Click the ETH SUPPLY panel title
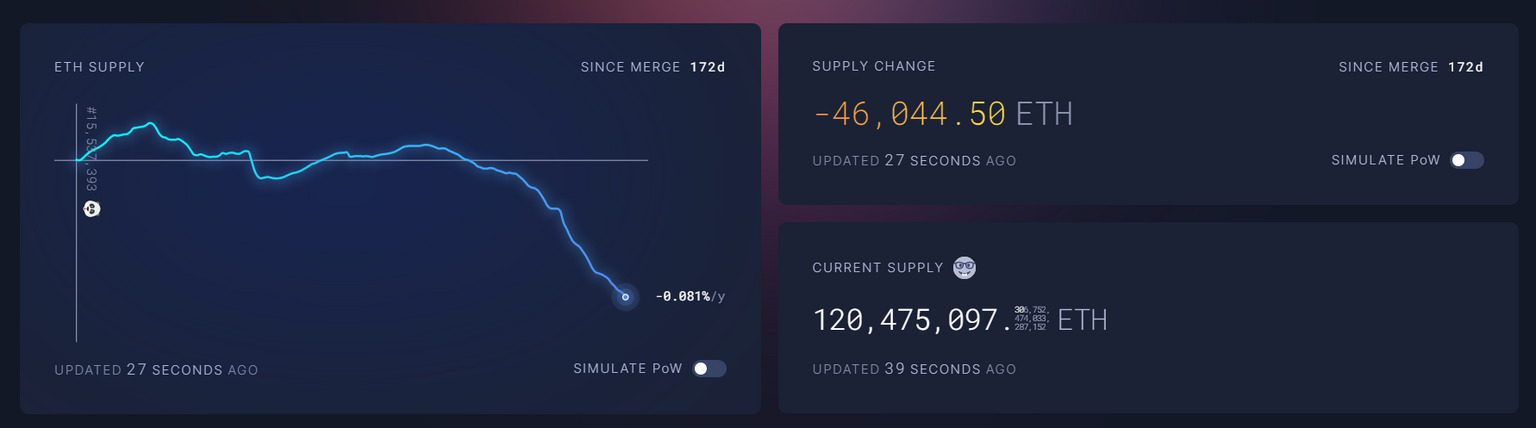 coord(100,67)
